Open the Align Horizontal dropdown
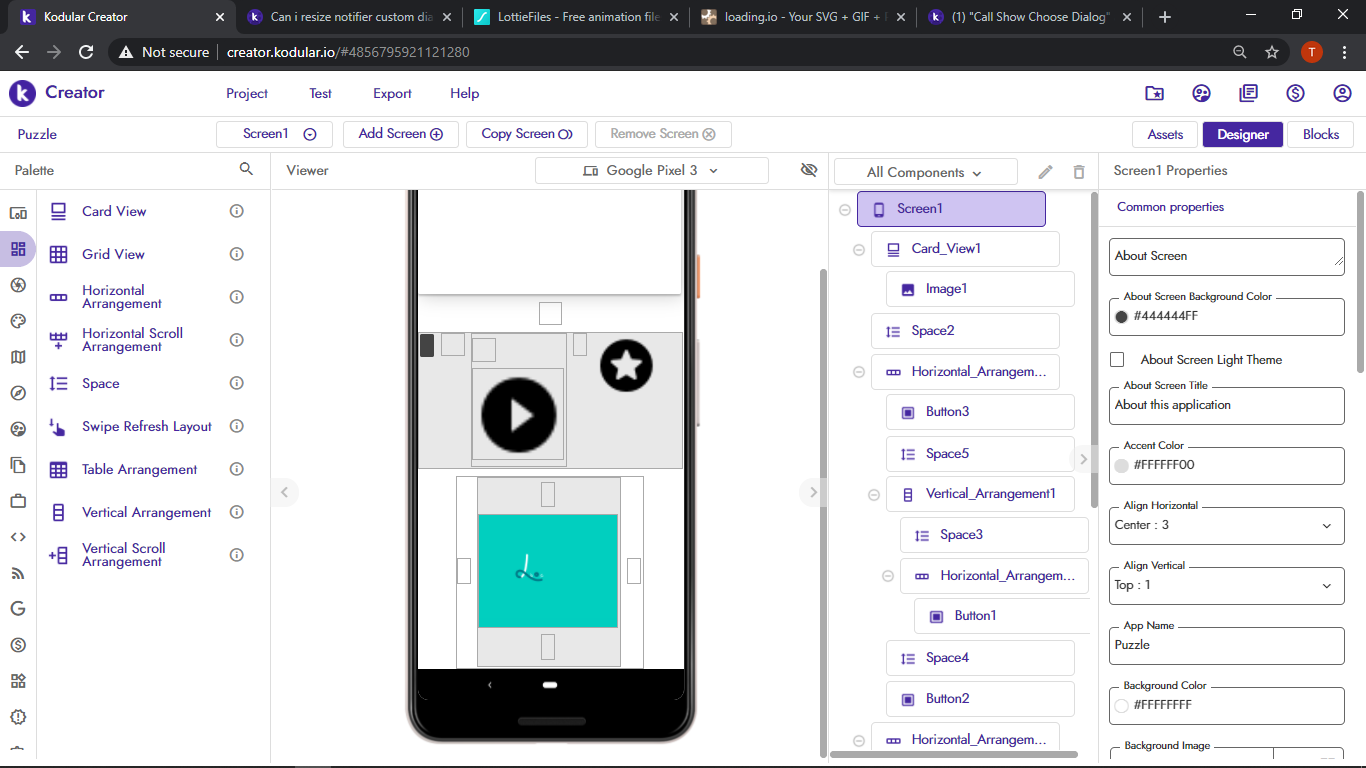This screenshot has width=1366, height=768. 1226,525
